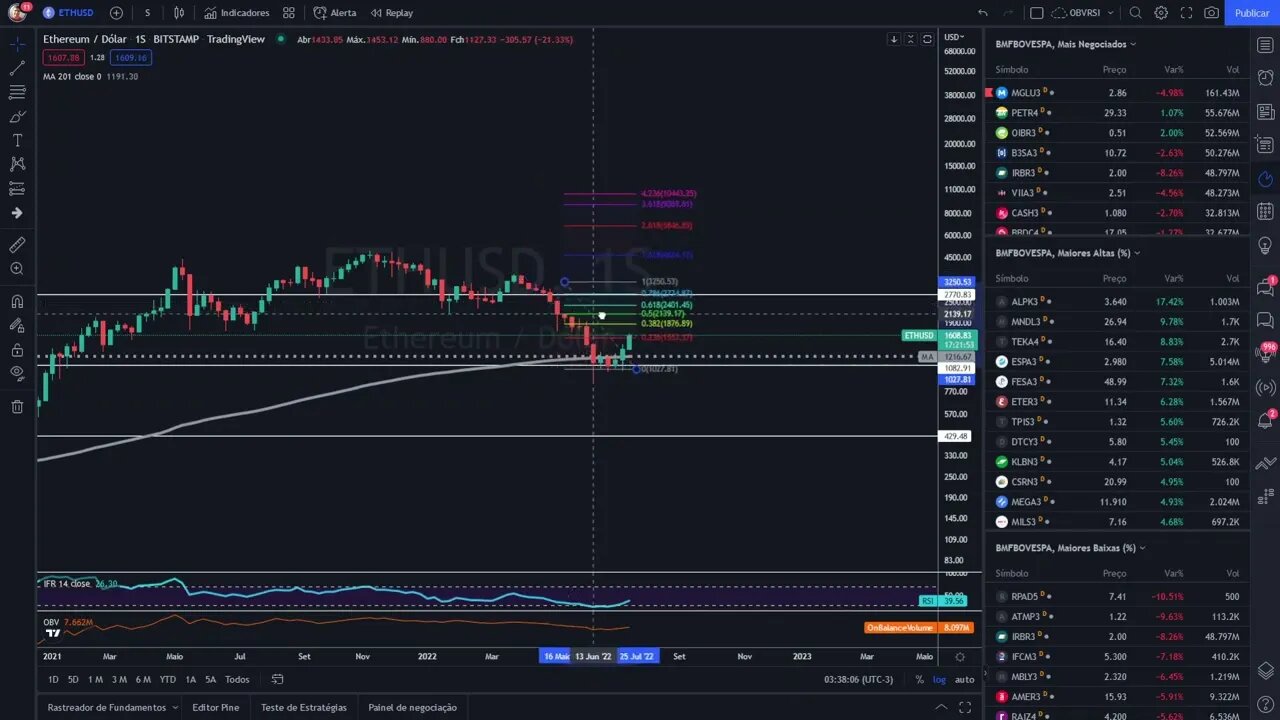This screenshot has width=1280, height=720.
Task: Open the Fibonacci retracement tools
Action: click(17, 92)
